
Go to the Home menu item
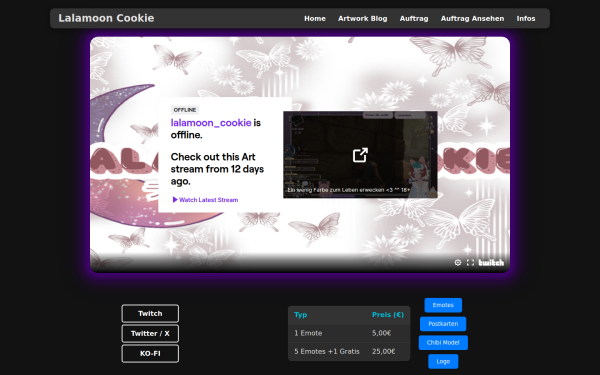point(315,18)
